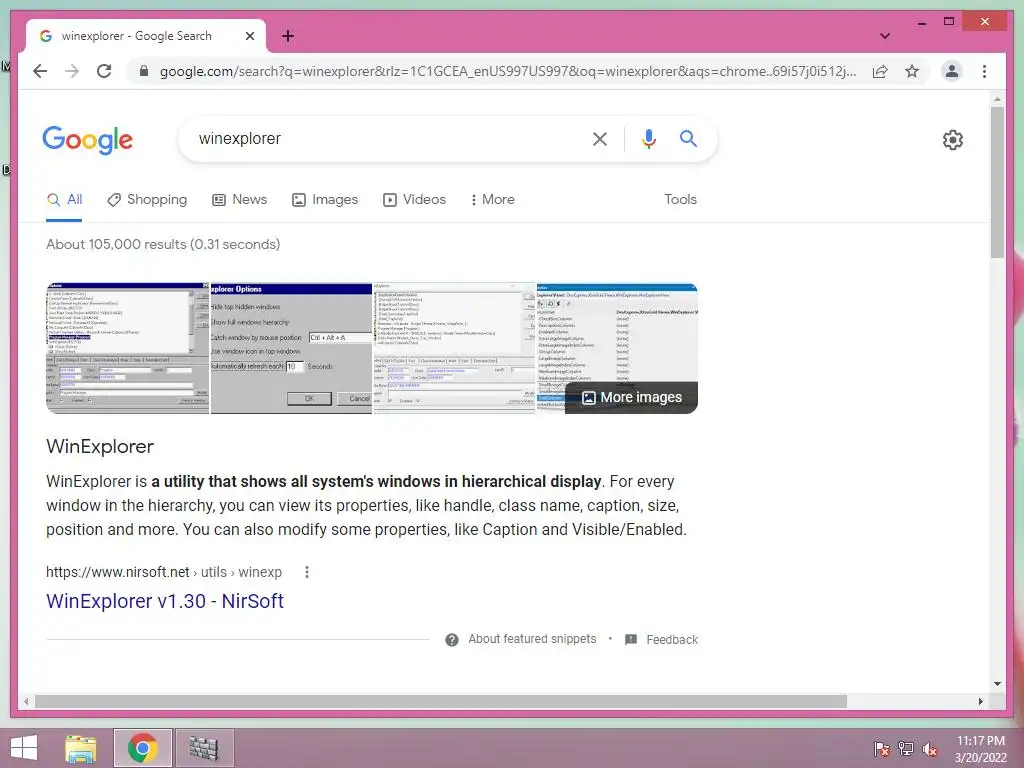
Task: Open Google settings gear
Action: pyautogui.click(x=953, y=140)
